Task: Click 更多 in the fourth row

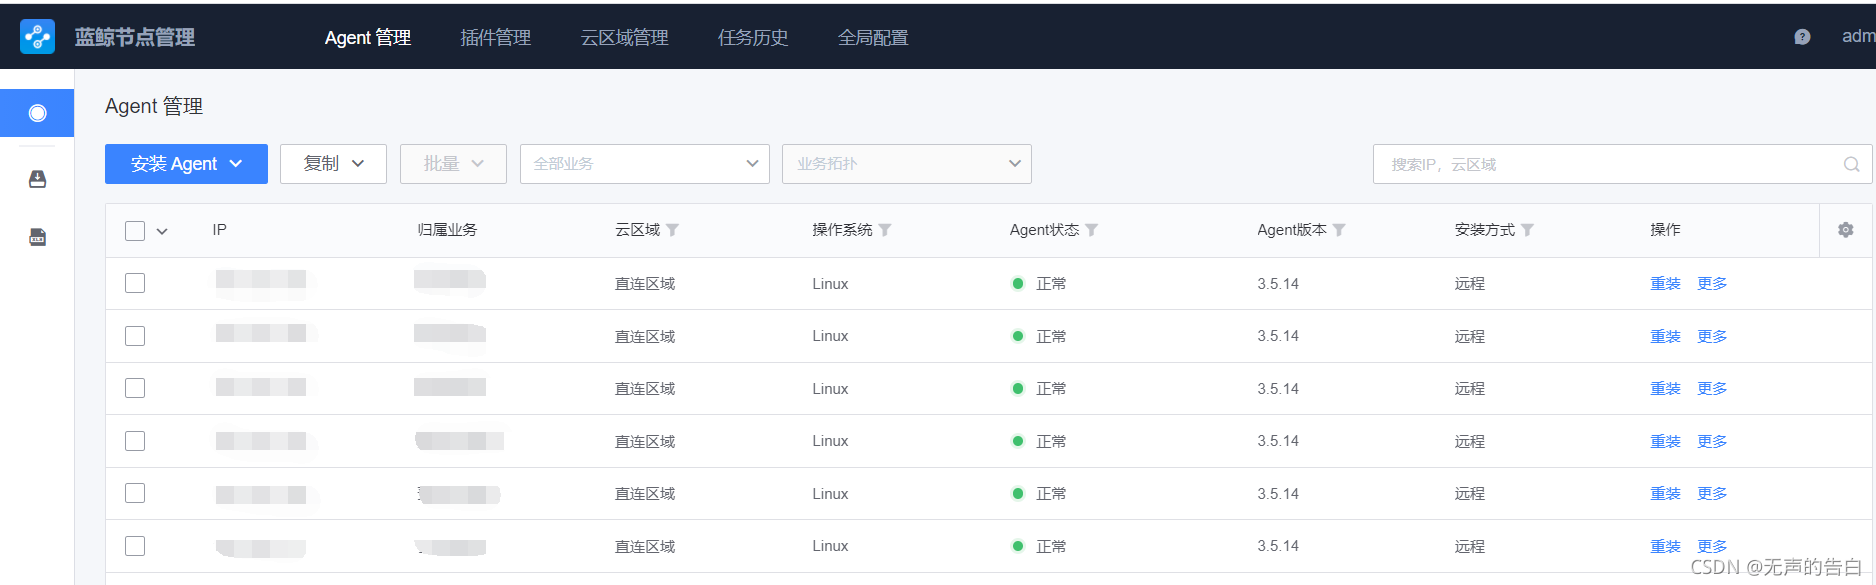Action: [x=1712, y=441]
